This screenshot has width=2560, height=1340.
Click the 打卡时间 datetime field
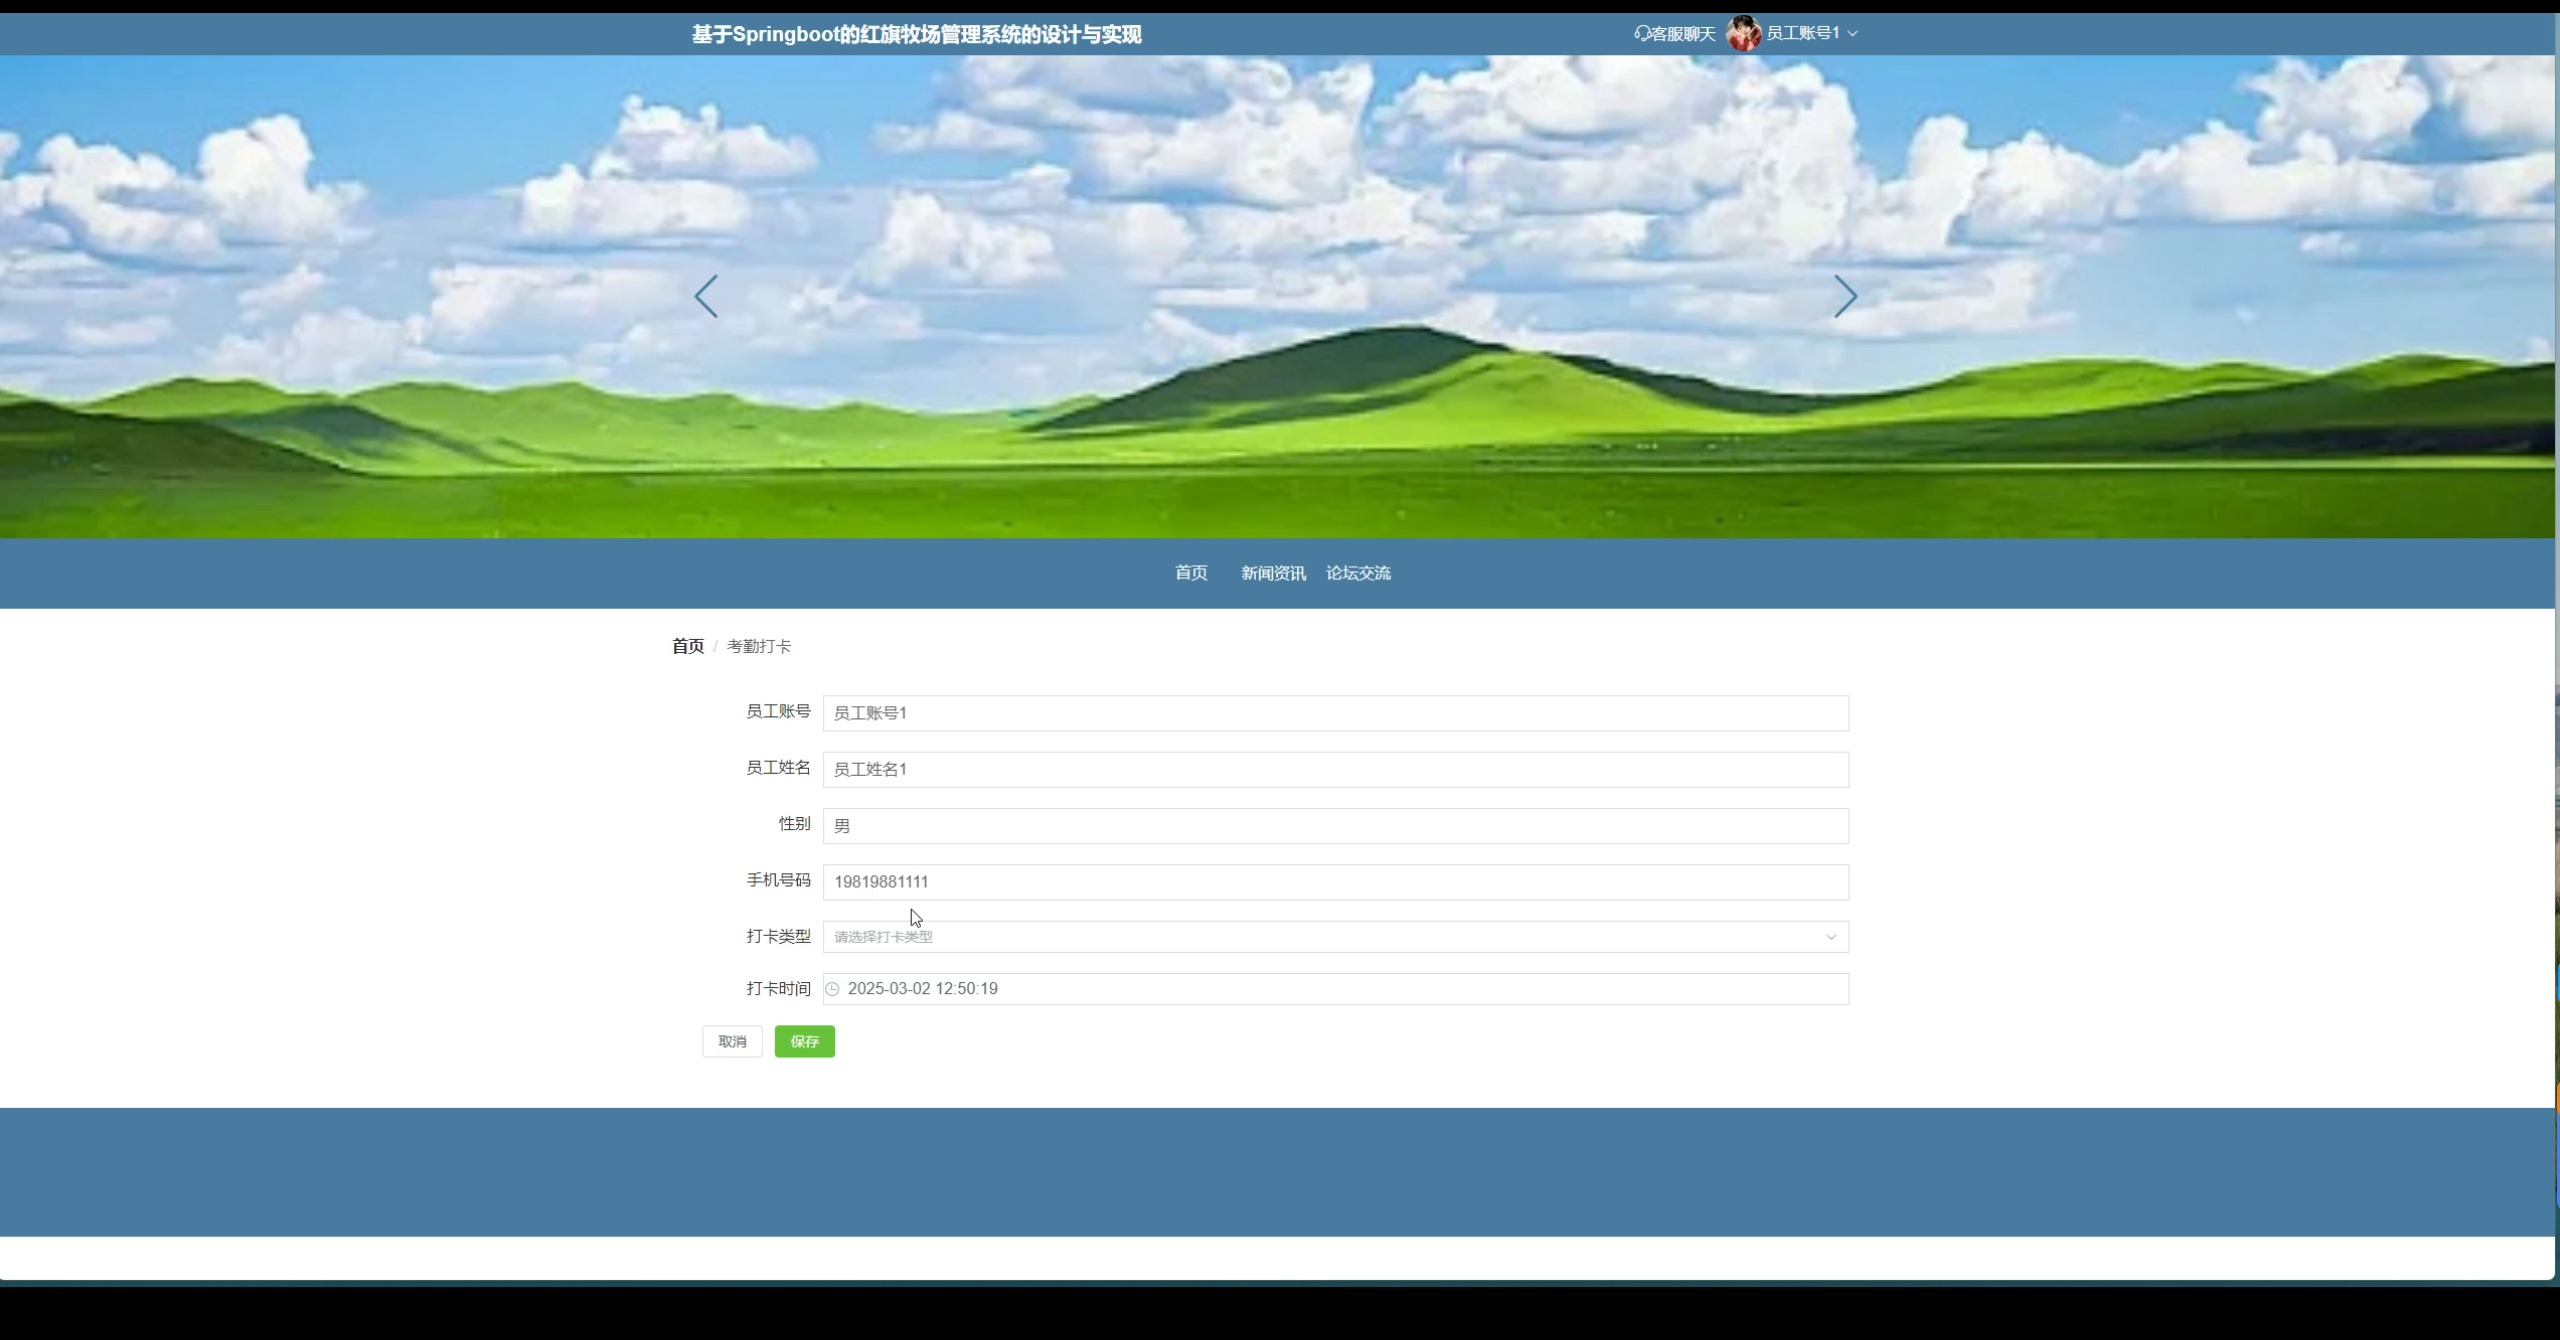coord(1335,989)
